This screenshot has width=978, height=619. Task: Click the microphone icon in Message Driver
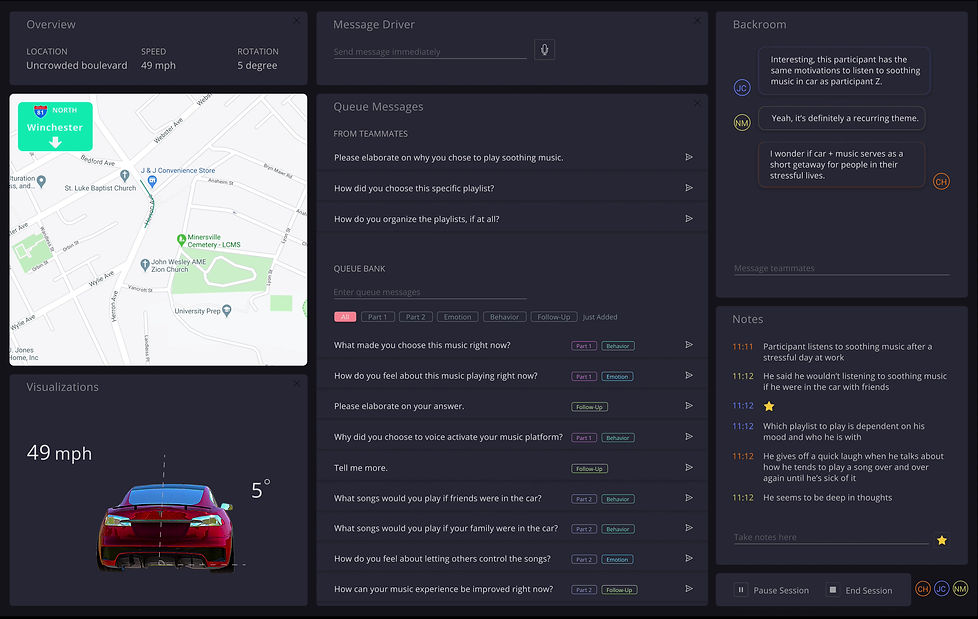[x=545, y=49]
